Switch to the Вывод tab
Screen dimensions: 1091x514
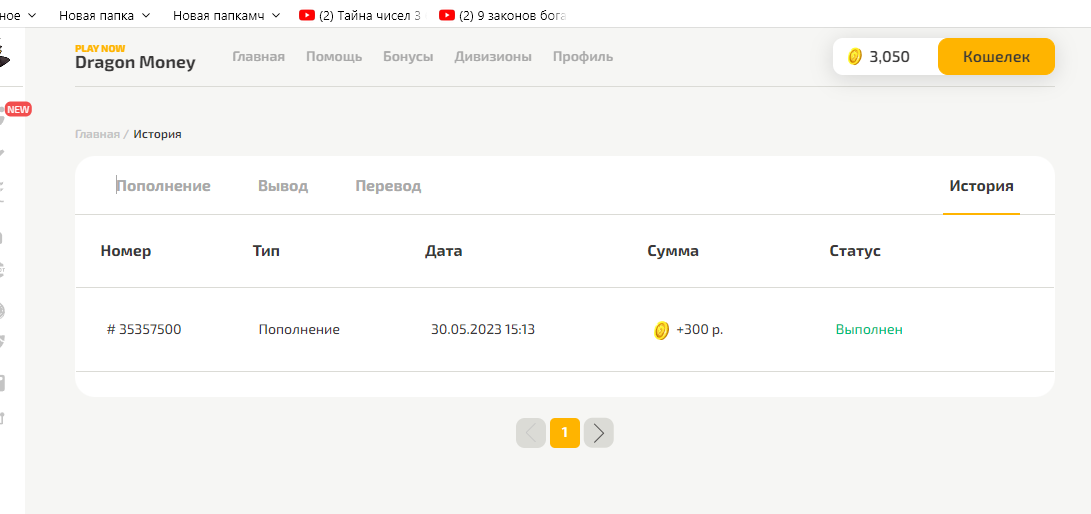click(283, 186)
